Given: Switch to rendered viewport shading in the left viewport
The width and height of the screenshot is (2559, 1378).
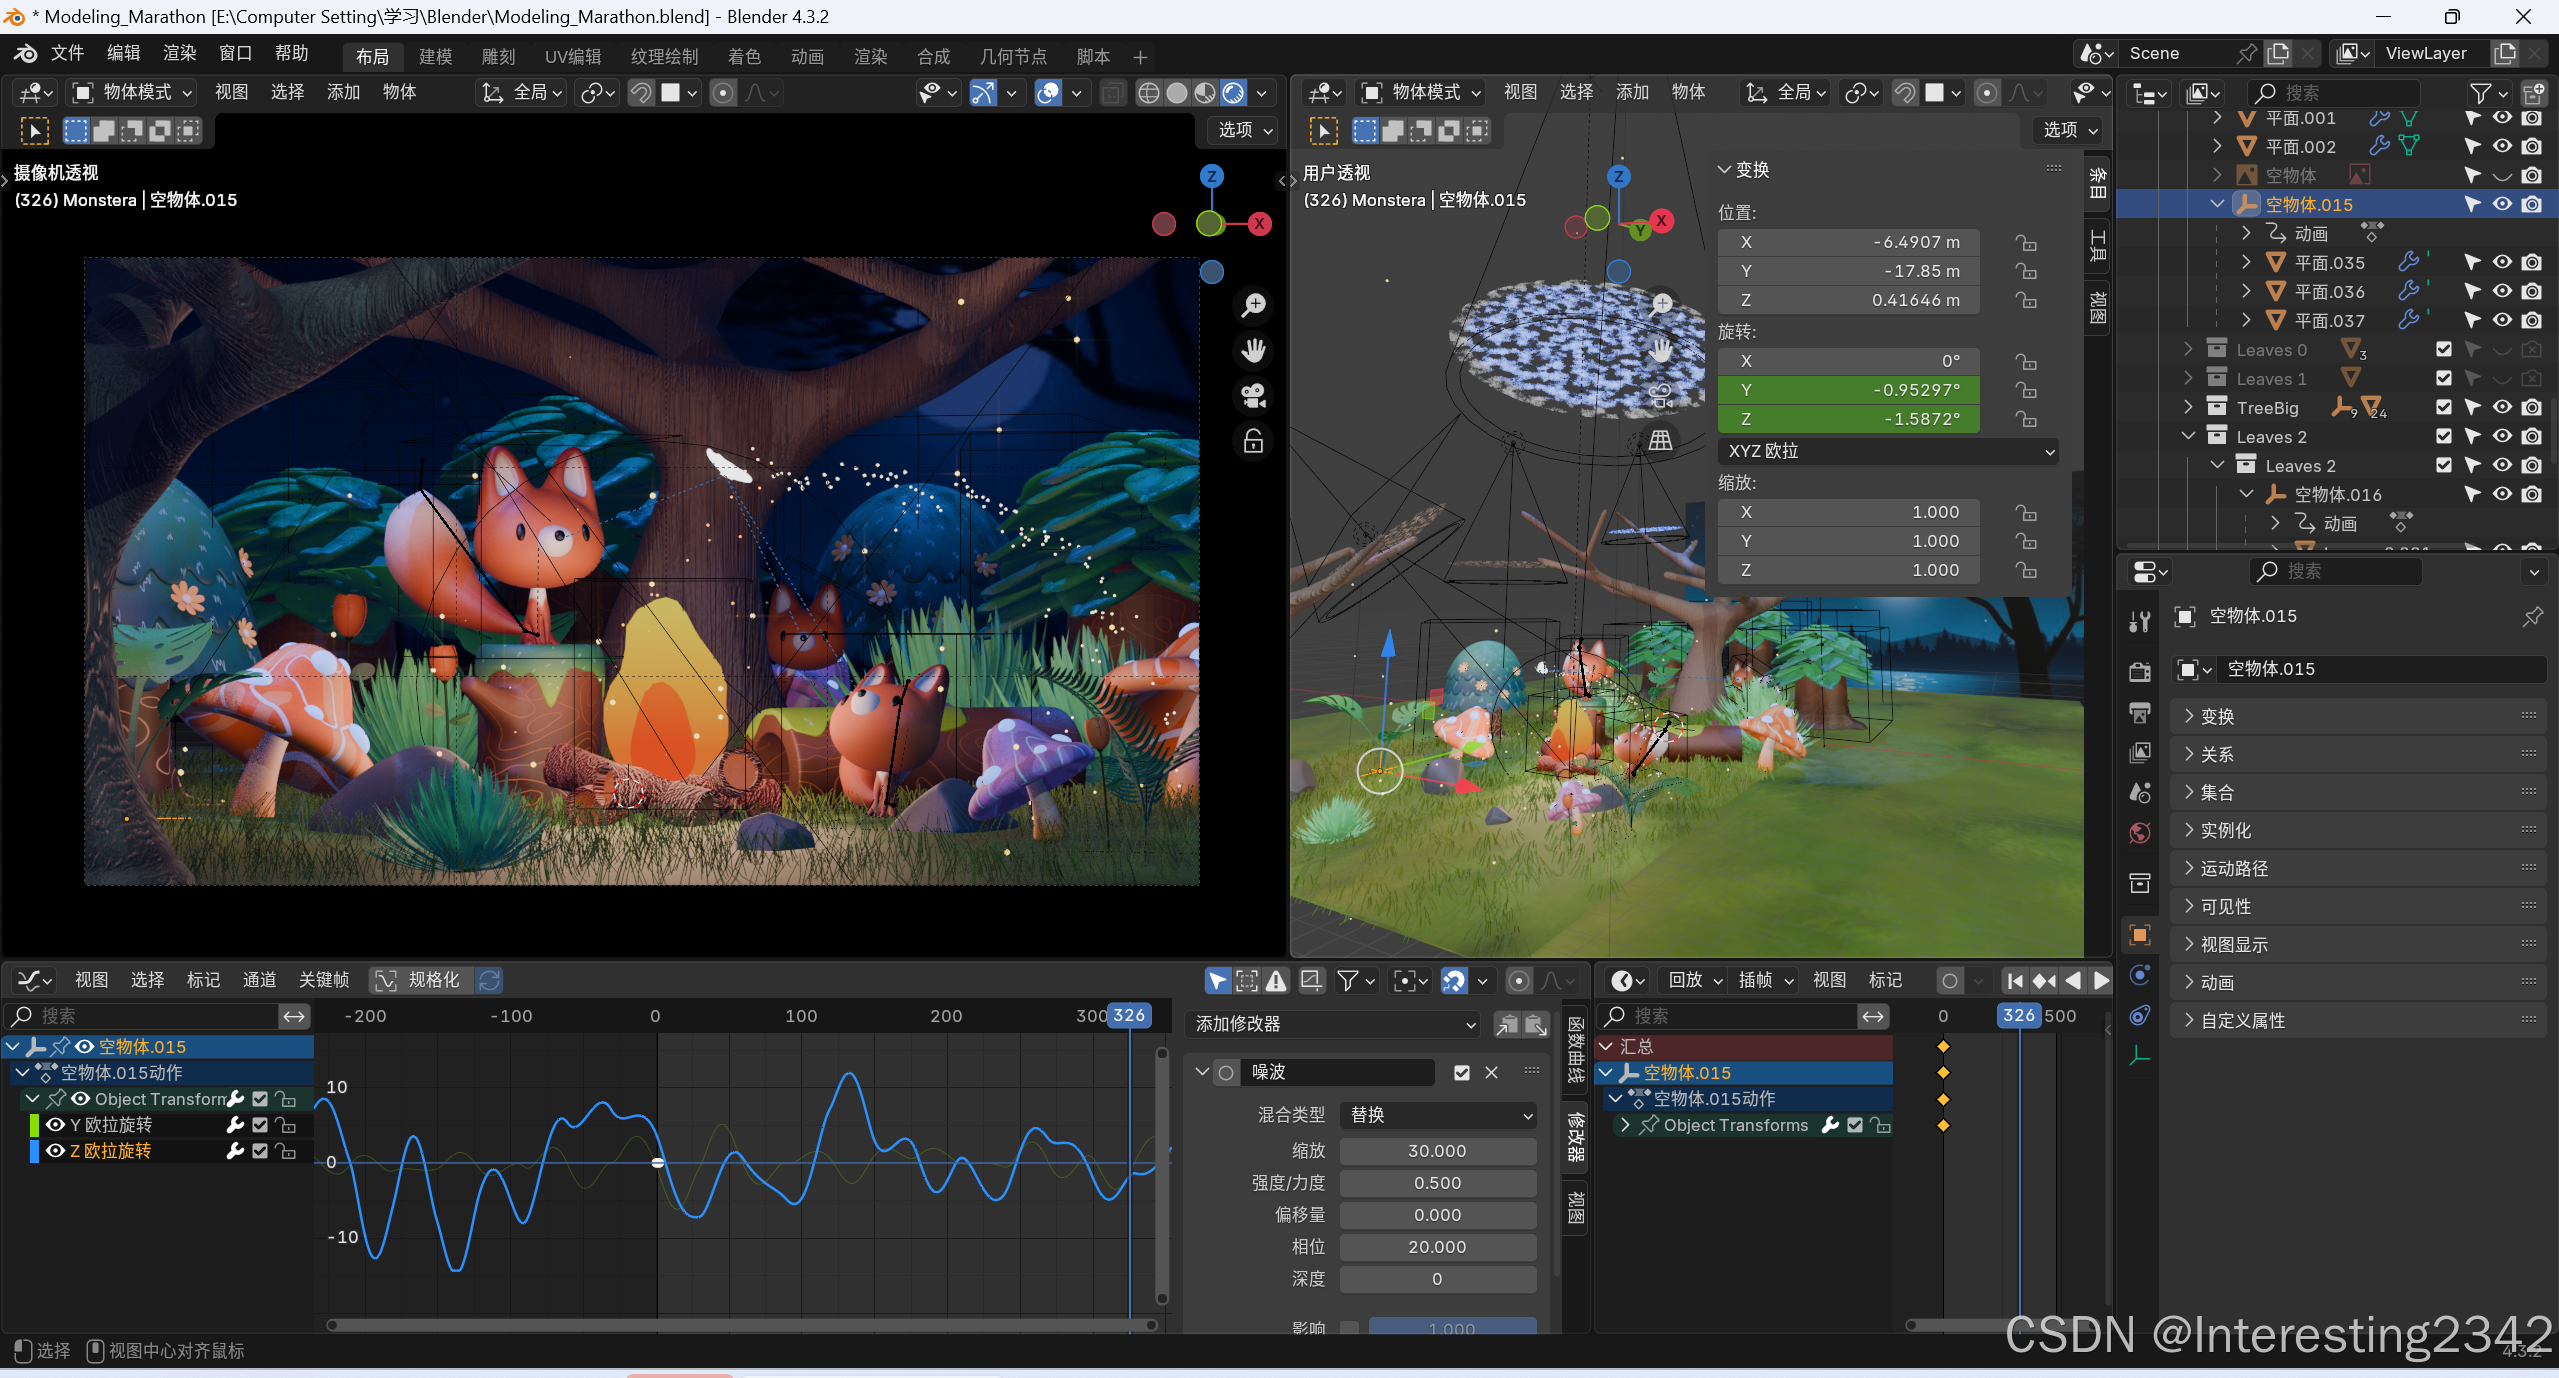Looking at the screenshot, I should point(1233,93).
